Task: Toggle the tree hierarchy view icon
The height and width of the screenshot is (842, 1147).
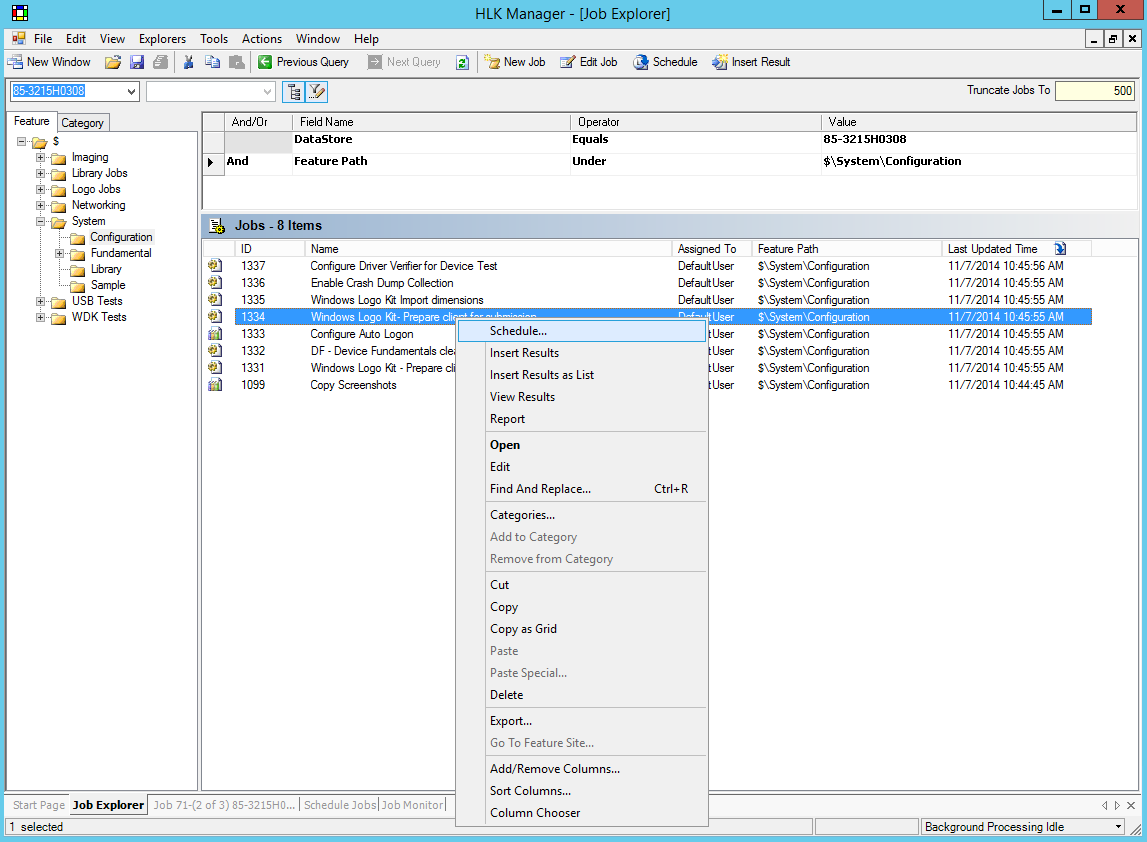Action: click(x=294, y=92)
